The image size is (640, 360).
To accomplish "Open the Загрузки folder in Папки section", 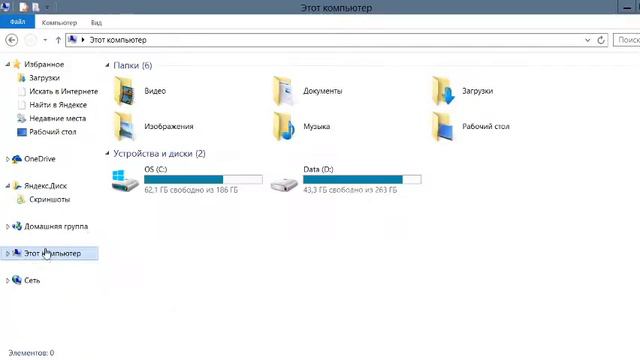I will (x=443, y=91).
